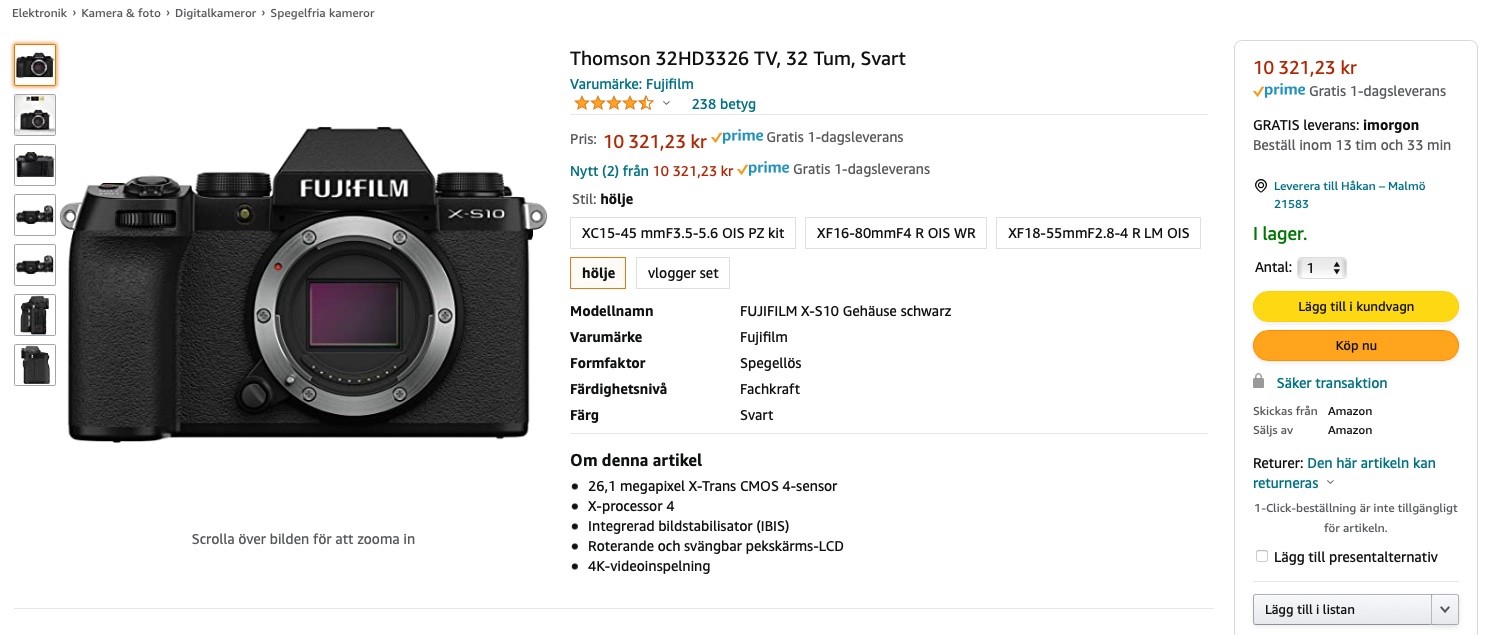Click the location pin icon by delivery address

(1260, 186)
